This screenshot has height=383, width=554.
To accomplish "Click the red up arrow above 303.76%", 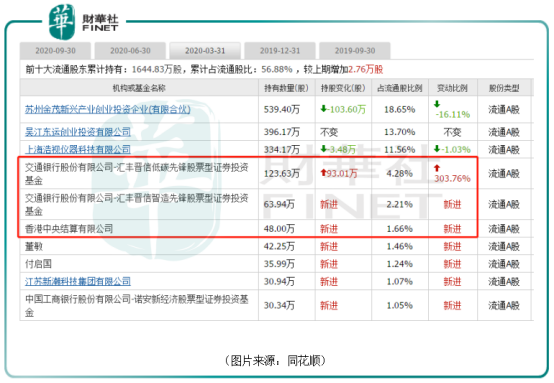I will pyautogui.click(x=437, y=168).
